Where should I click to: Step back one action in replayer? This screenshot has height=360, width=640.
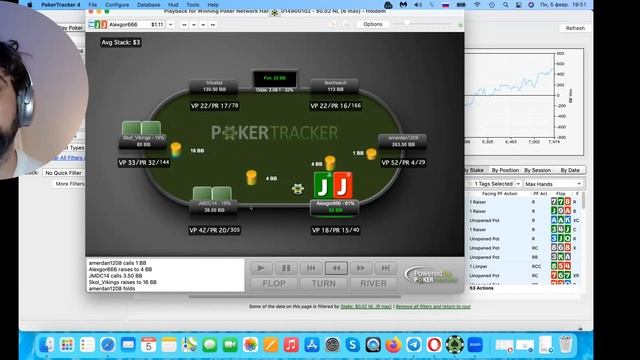(336, 268)
